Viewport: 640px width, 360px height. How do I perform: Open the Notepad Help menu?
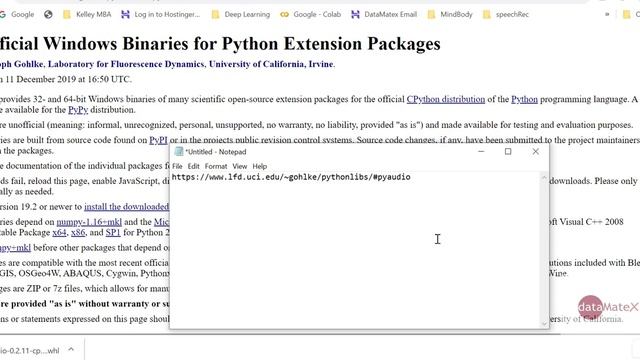tap(260, 166)
